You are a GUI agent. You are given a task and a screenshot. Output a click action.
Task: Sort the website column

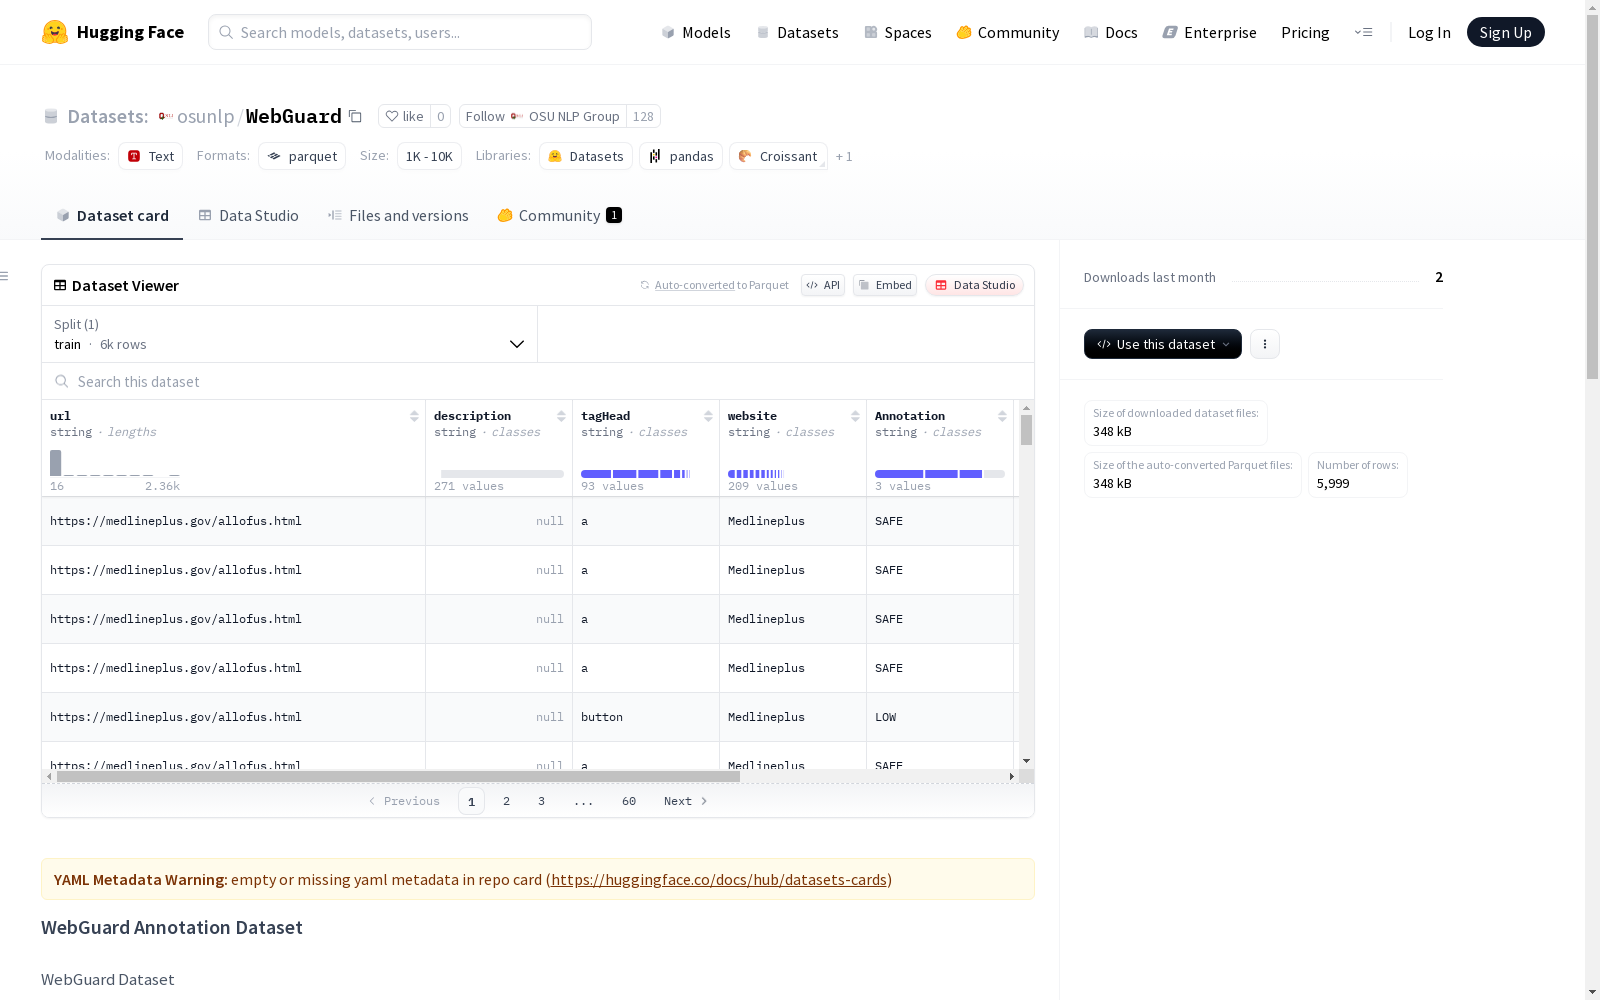point(855,416)
